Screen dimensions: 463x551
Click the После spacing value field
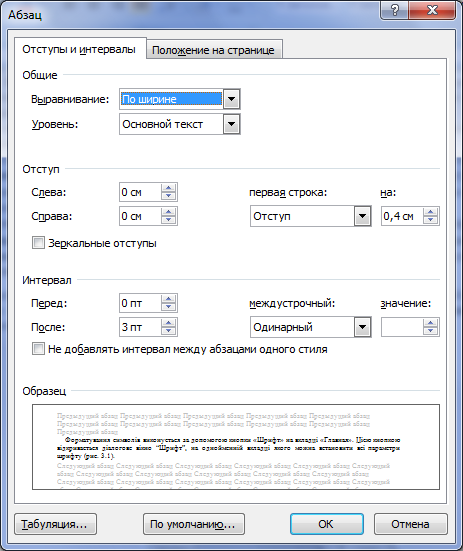pyautogui.click(x=140, y=327)
